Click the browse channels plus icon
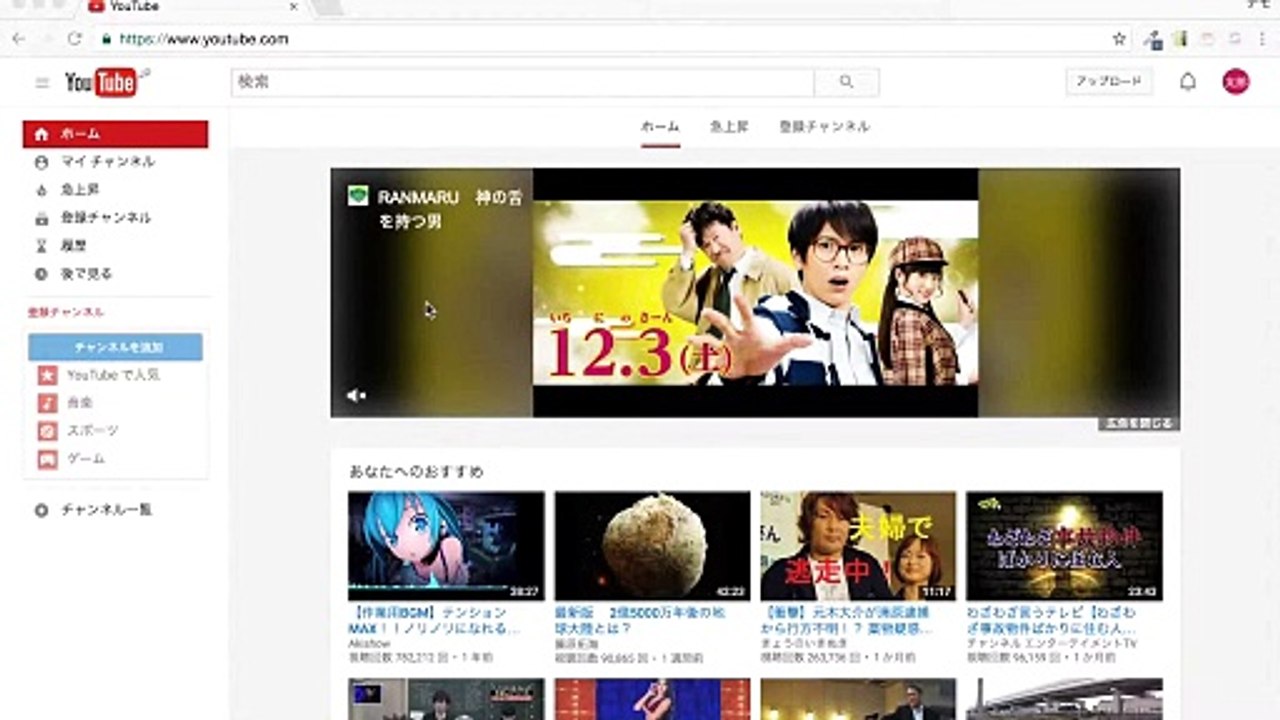This screenshot has width=1280, height=720. click(x=41, y=510)
